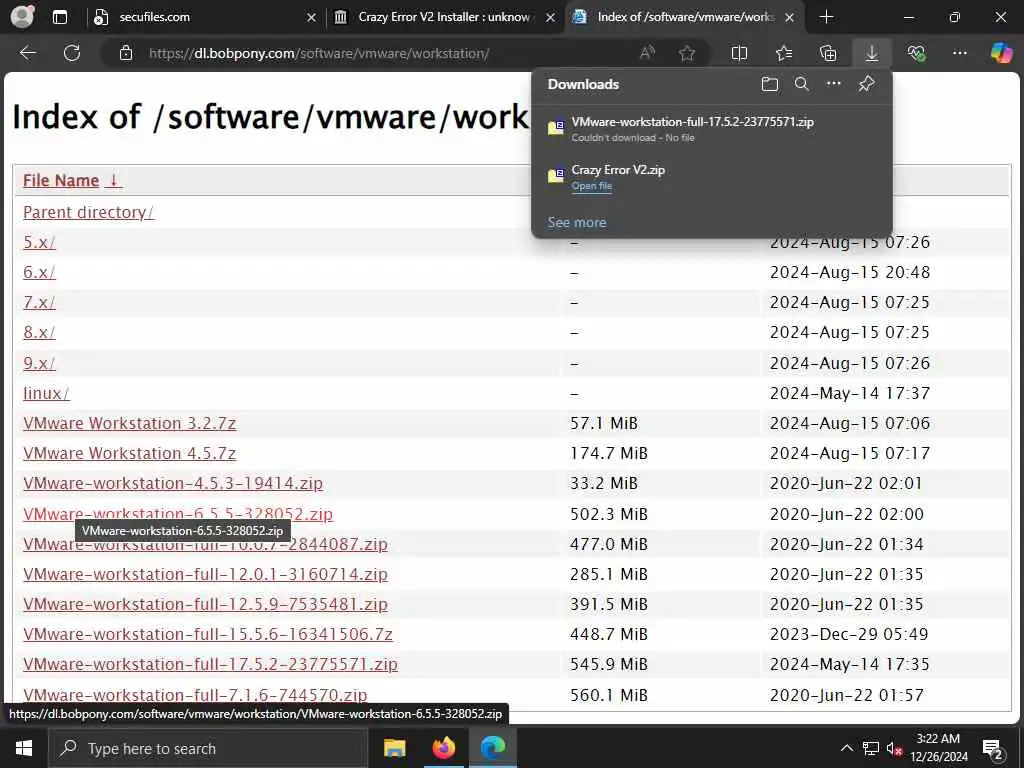Open the 9.x/ folder link

tap(39, 363)
